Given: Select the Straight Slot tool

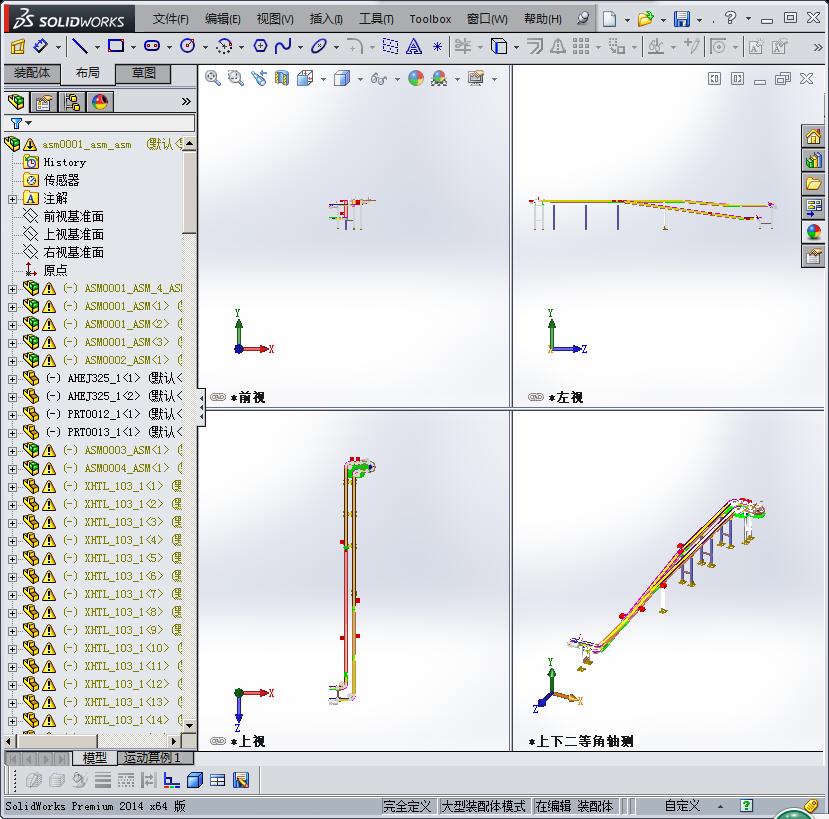Looking at the screenshot, I should [x=152, y=47].
